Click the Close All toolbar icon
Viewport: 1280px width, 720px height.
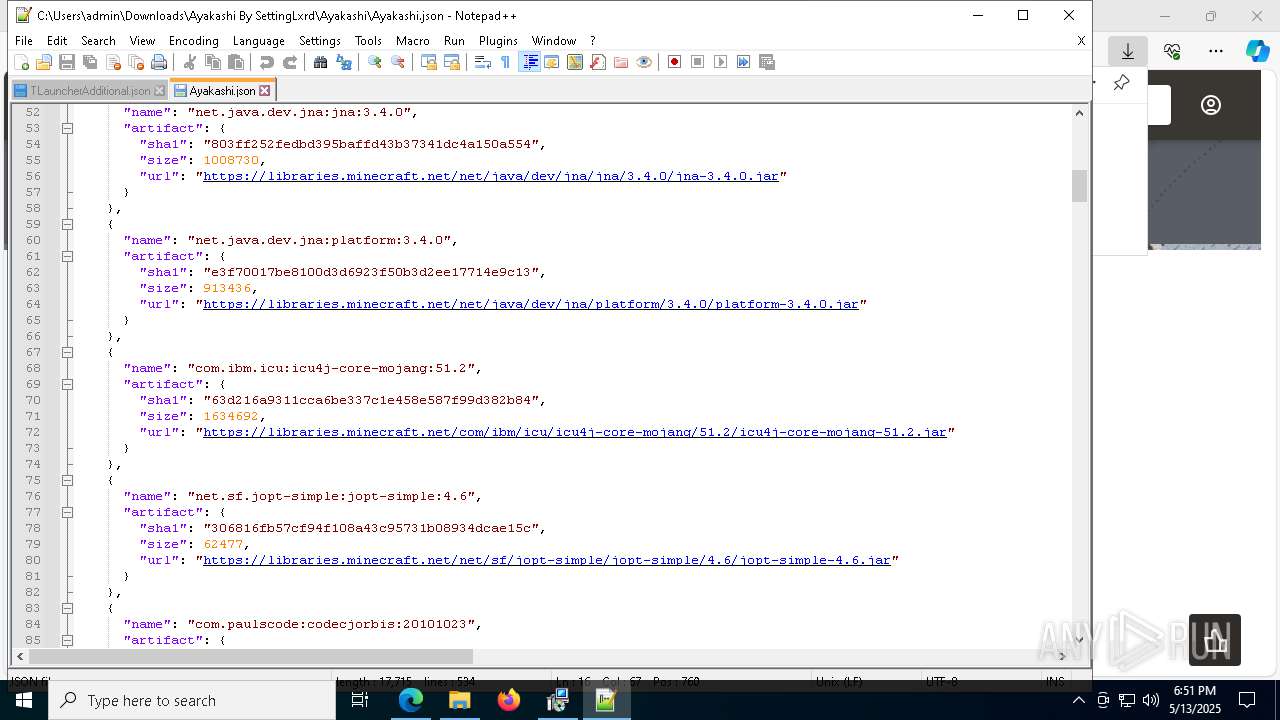pos(136,62)
